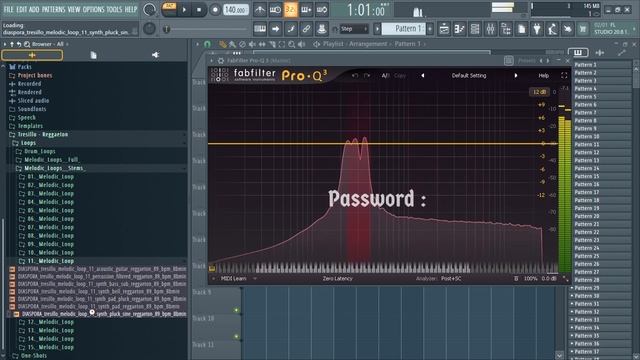Screen dimensions: 640x360
Task: Toggle wait-for-input-to-start recording icon
Action: (x=275, y=9)
